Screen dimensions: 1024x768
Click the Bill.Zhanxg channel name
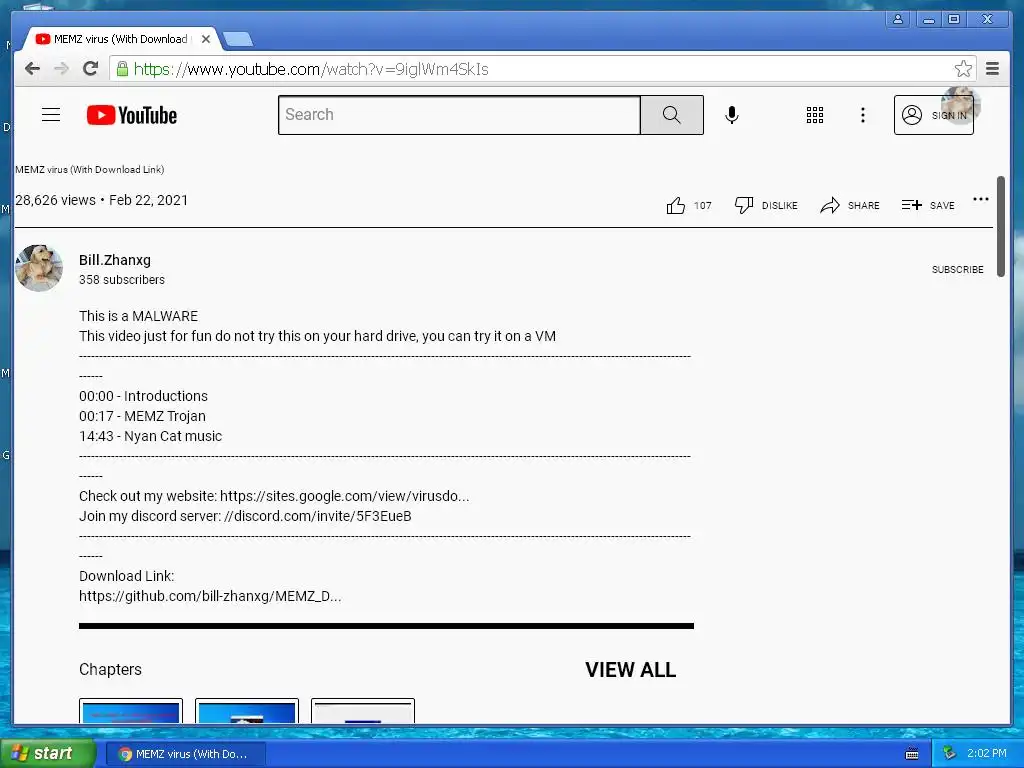click(115, 260)
